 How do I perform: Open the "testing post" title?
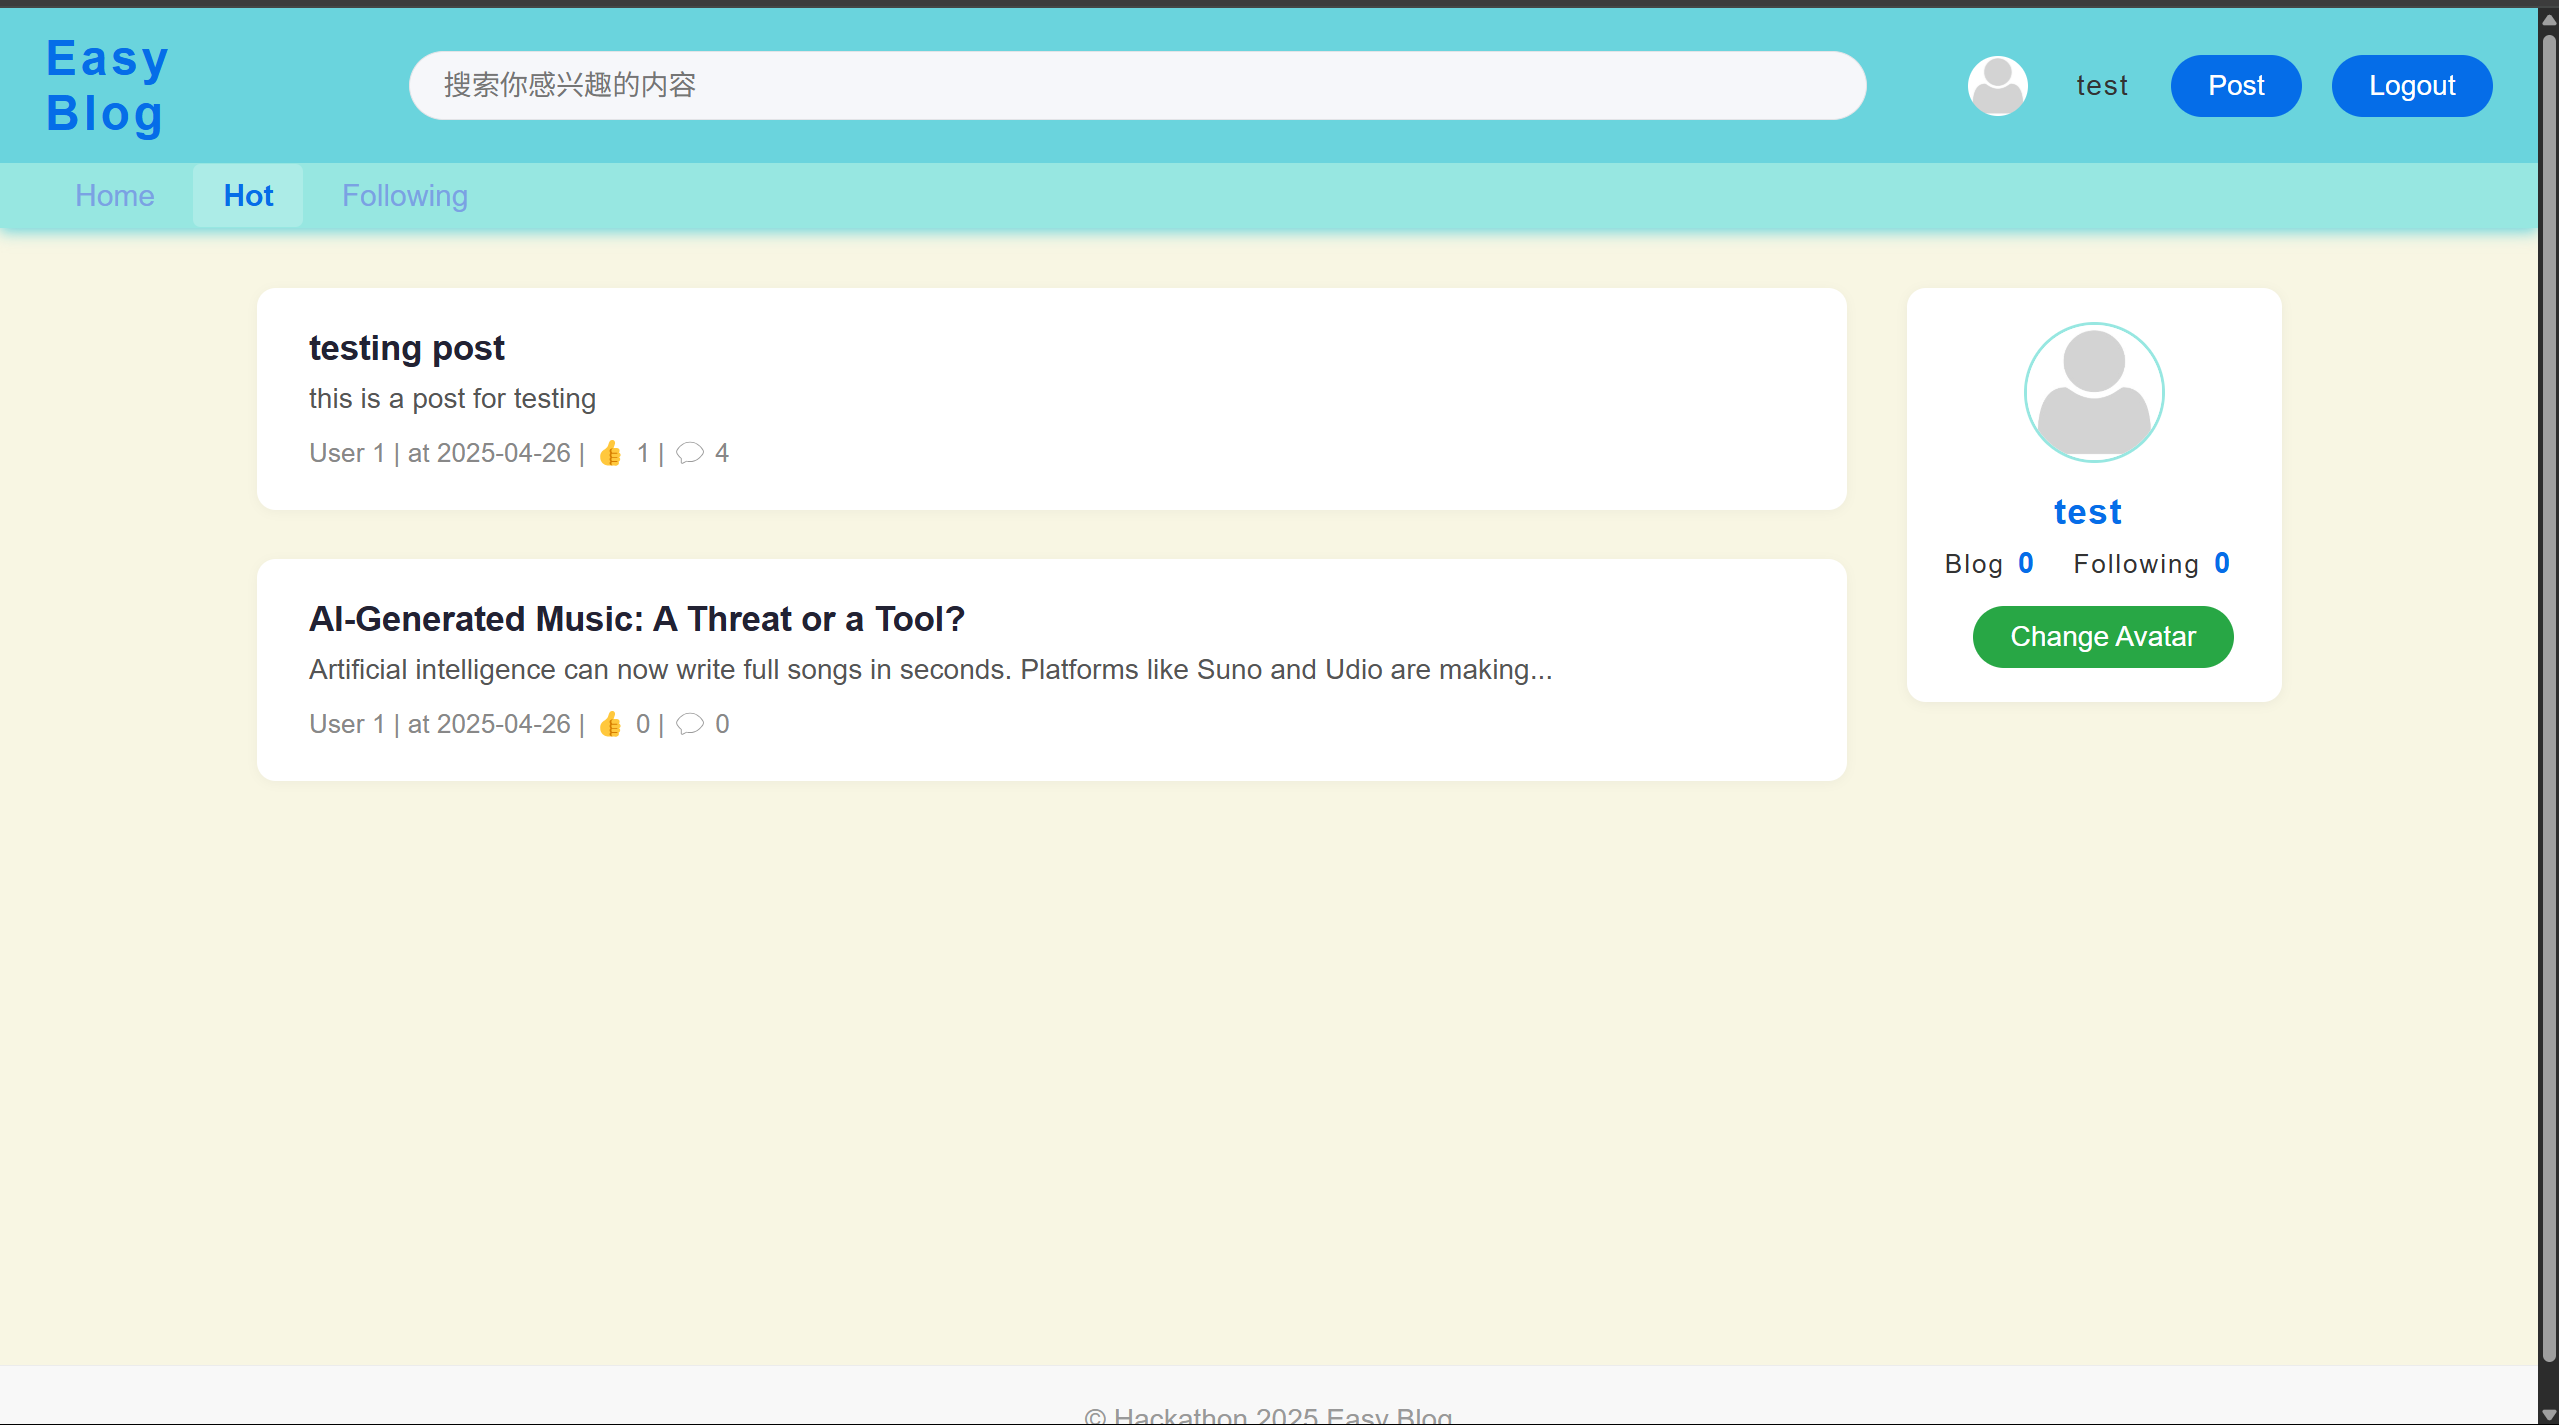pyautogui.click(x=406, y=348)
